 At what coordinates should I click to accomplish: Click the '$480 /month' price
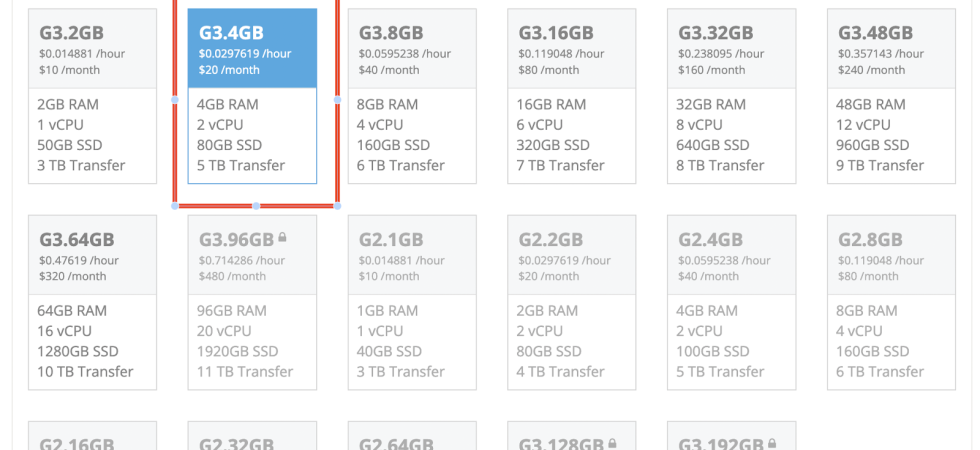click(232, 276)
